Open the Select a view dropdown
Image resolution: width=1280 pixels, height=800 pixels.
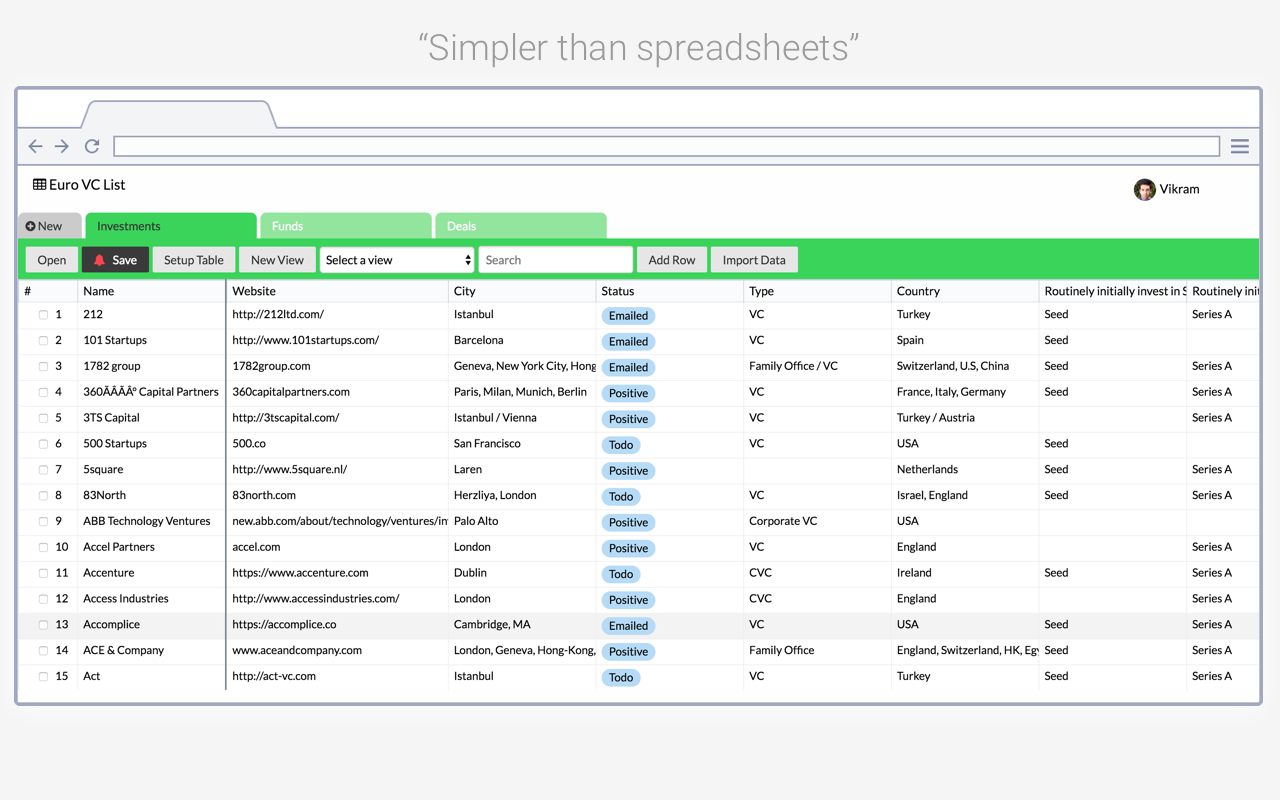(x=397, y=260)
